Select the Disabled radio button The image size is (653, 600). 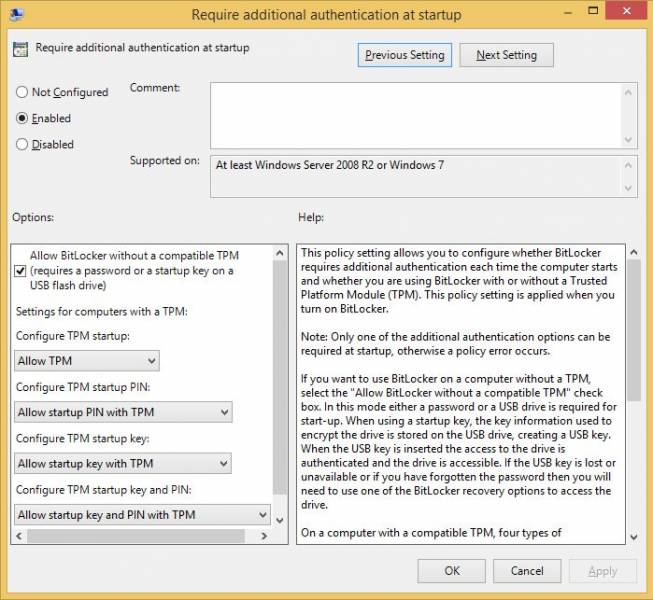tap(22, 144)
